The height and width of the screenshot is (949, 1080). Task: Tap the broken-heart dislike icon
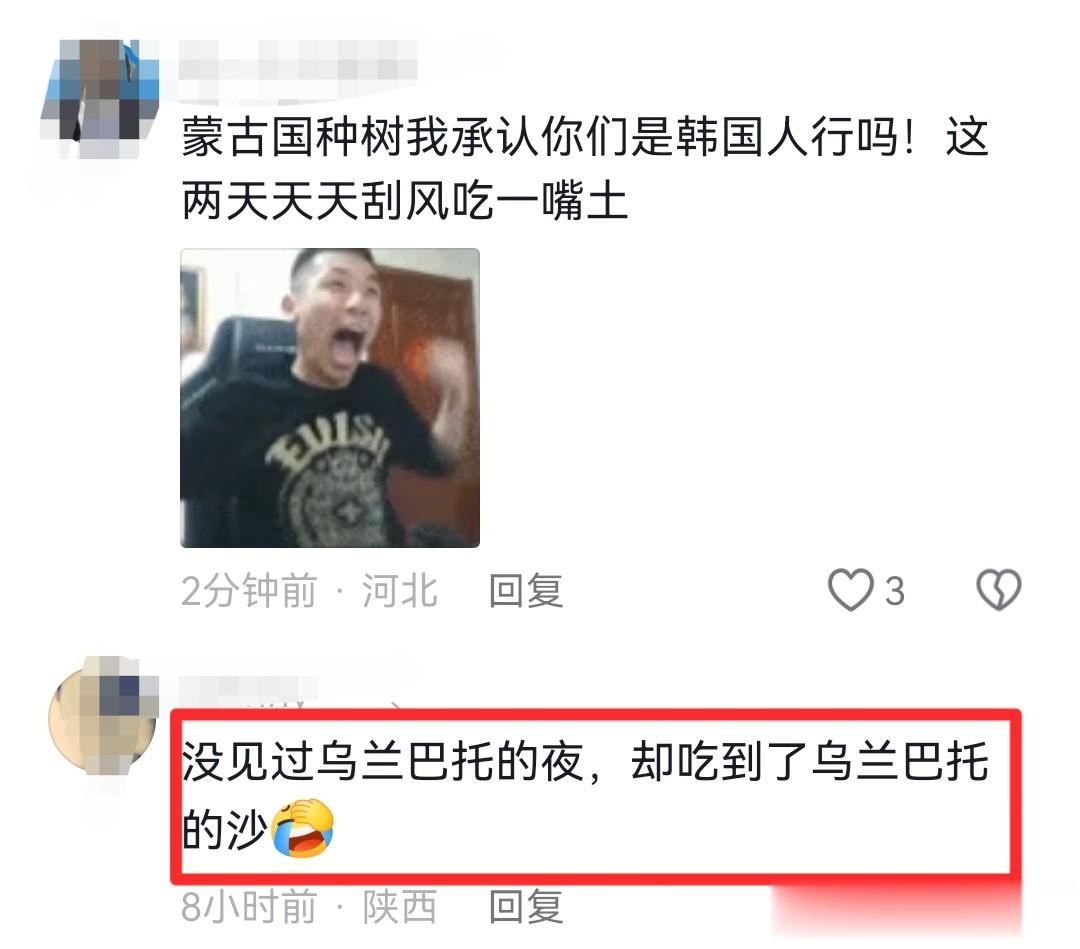tap(999, 590)
